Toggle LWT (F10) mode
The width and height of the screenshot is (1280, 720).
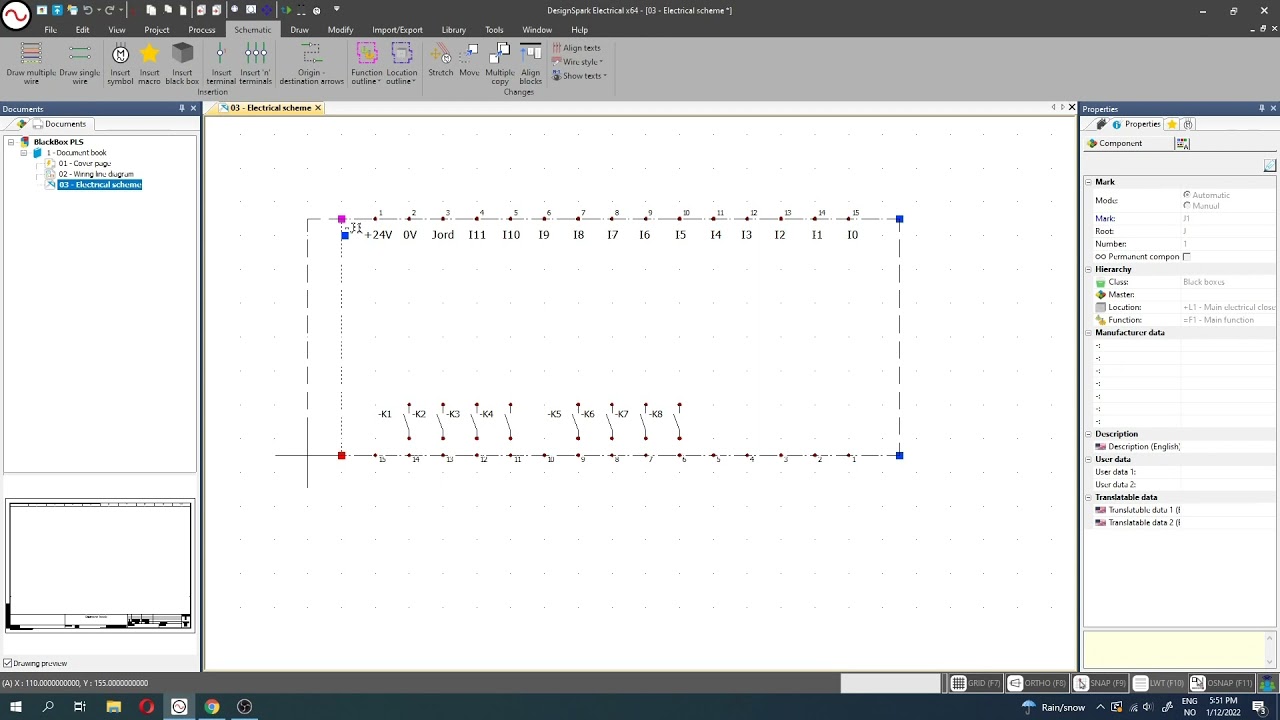1159,683
